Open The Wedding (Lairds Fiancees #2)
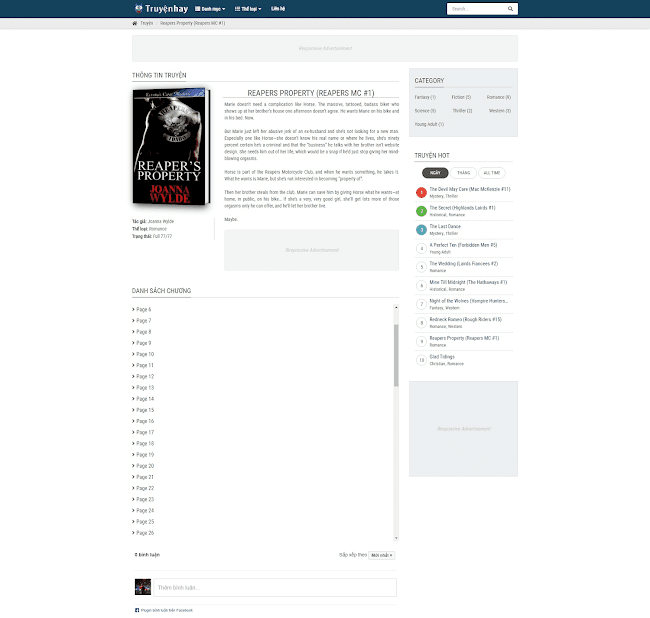Image resolution: width=650 pixels, height=618 pixels. point(463,264)
